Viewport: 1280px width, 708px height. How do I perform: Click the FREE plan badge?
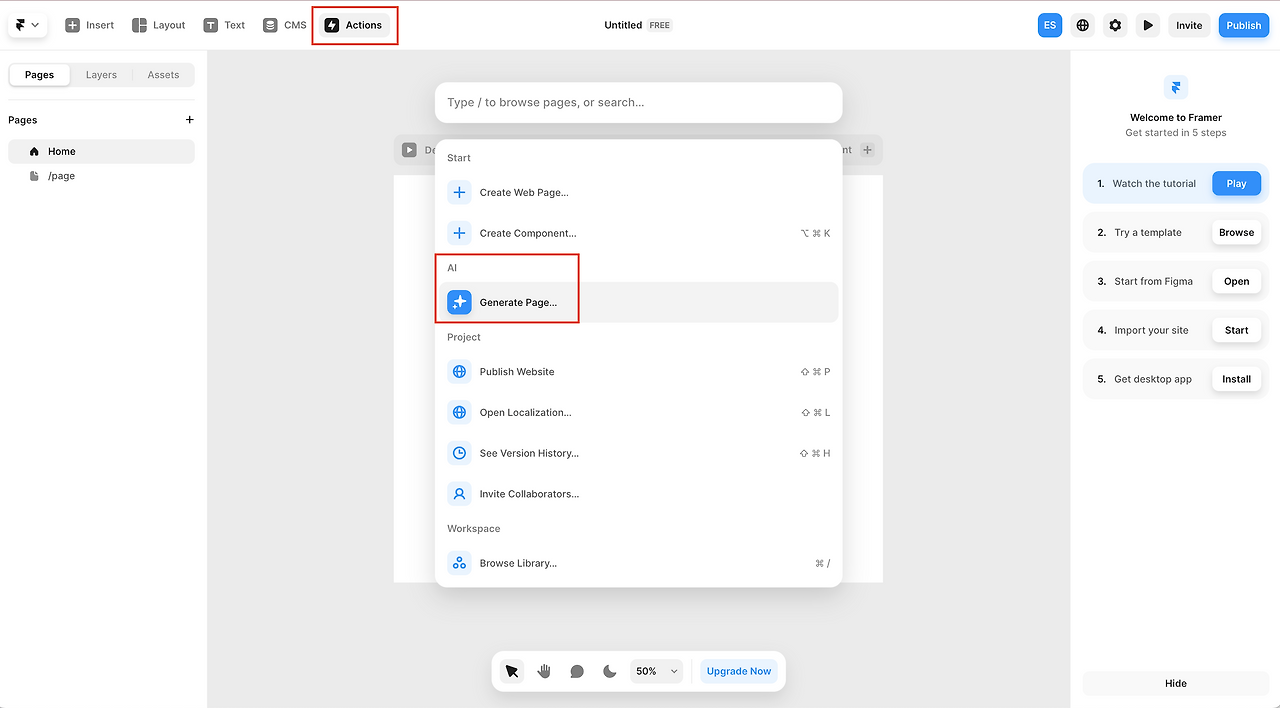[x=660, y=25]
